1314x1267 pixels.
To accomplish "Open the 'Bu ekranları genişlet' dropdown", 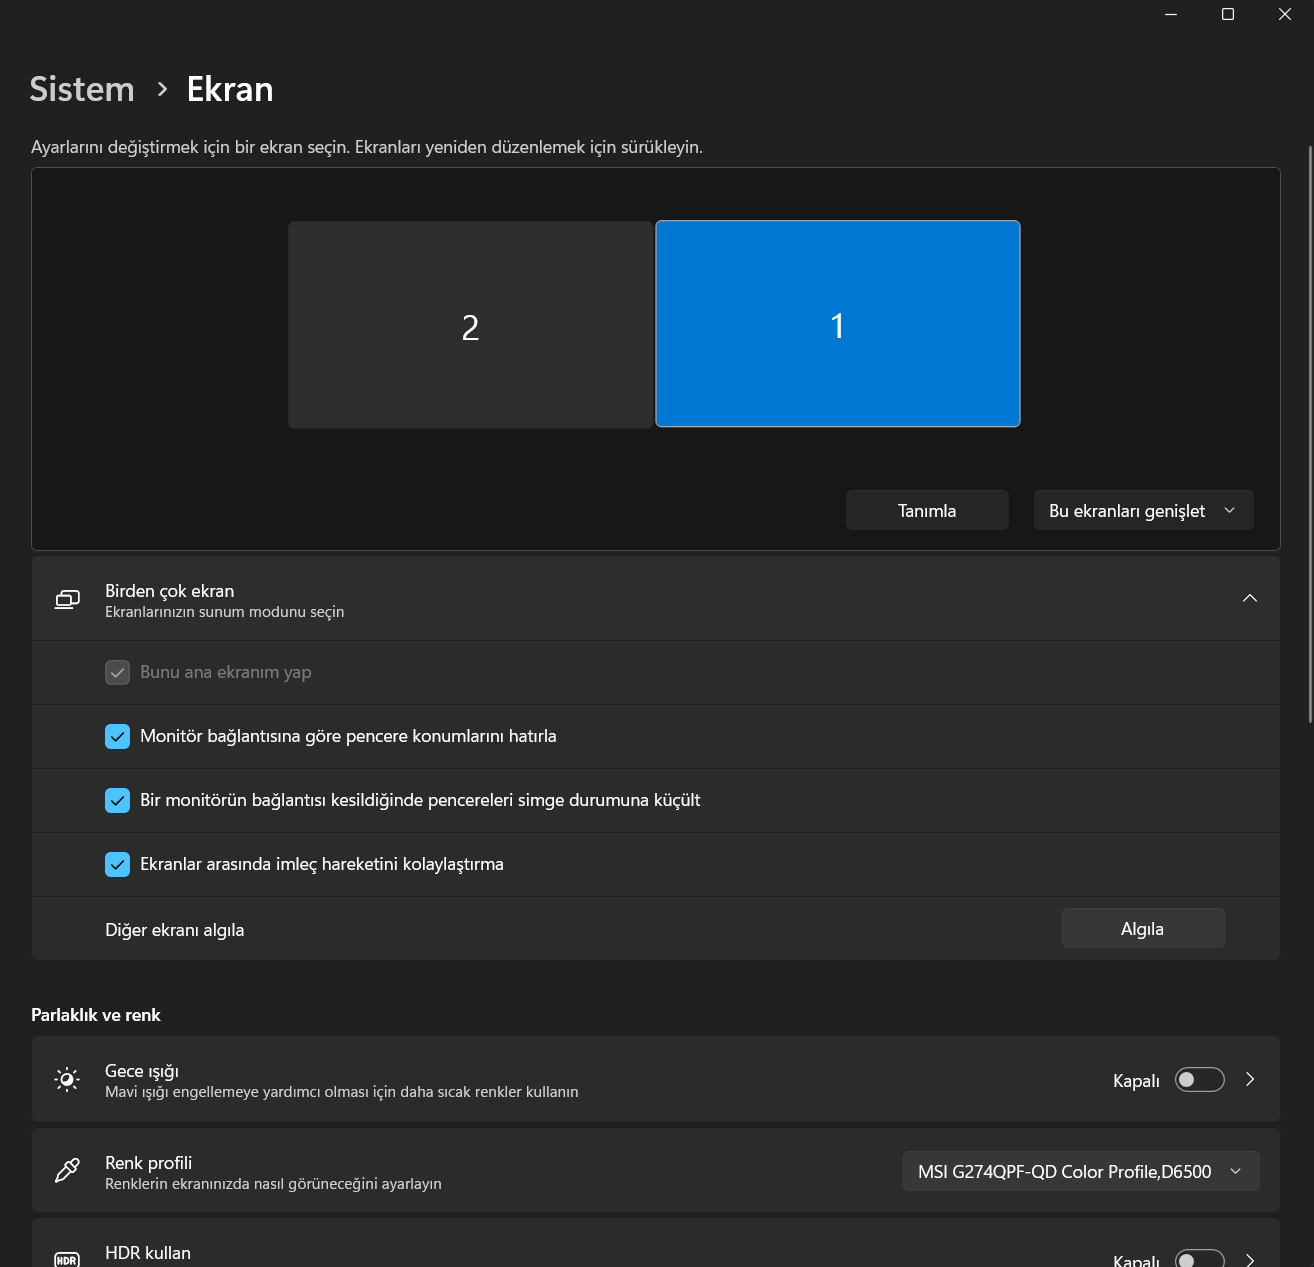I will (1143, 510).
